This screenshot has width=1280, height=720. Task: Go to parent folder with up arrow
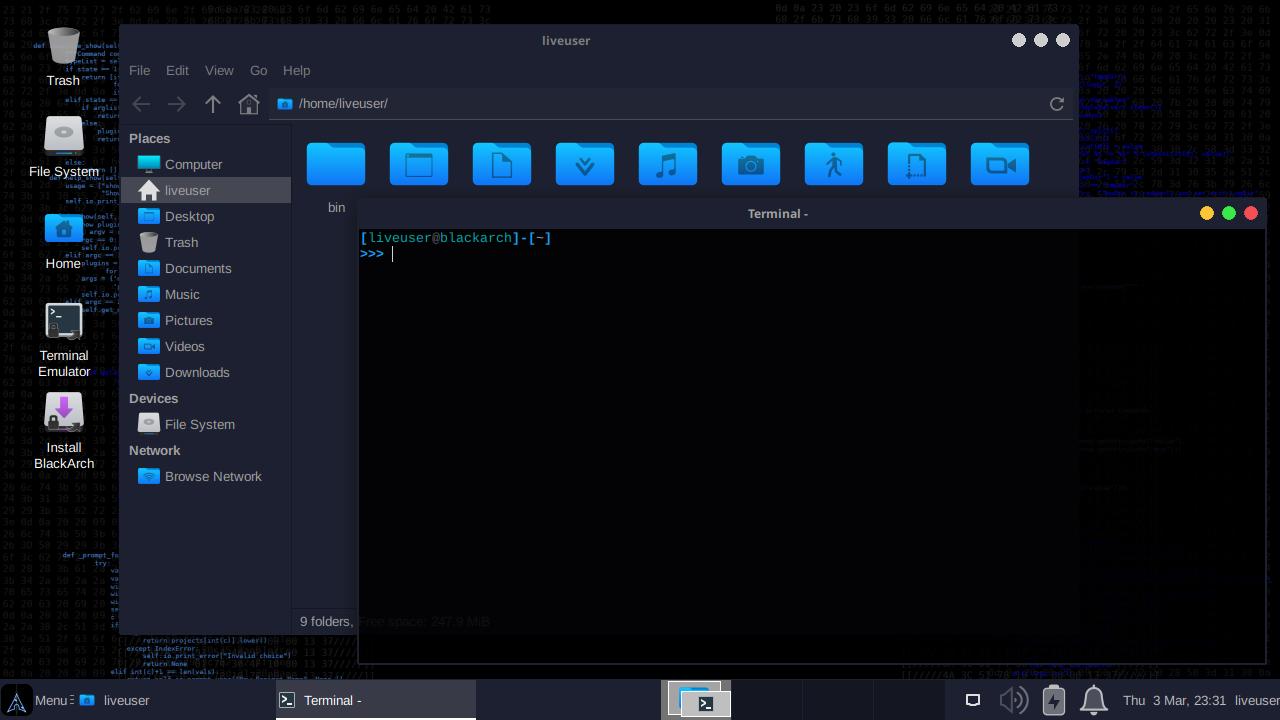(x=213, y=104)
